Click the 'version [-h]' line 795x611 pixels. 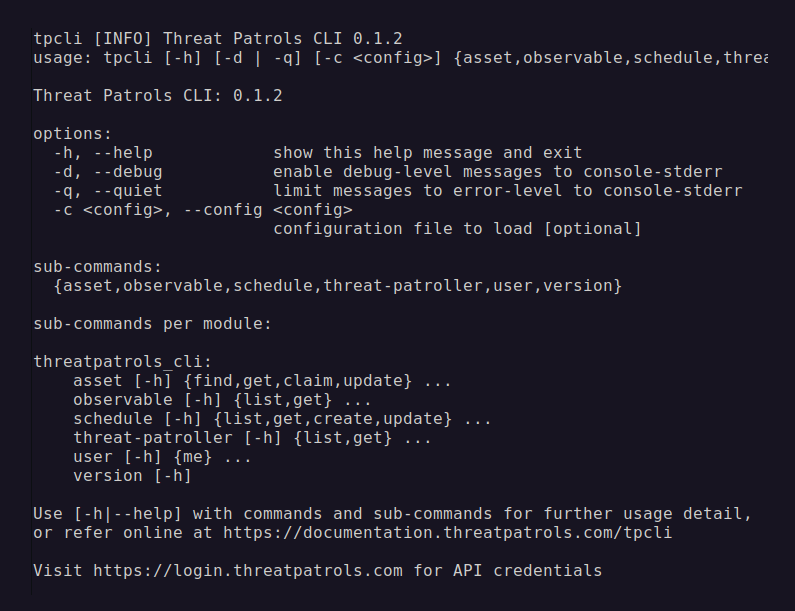[x=132, y=476]
